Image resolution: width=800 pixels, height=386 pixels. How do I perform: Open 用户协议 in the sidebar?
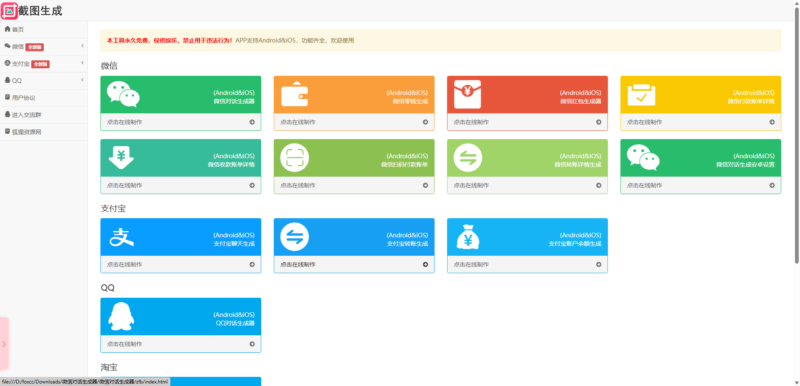click(44, 97)
